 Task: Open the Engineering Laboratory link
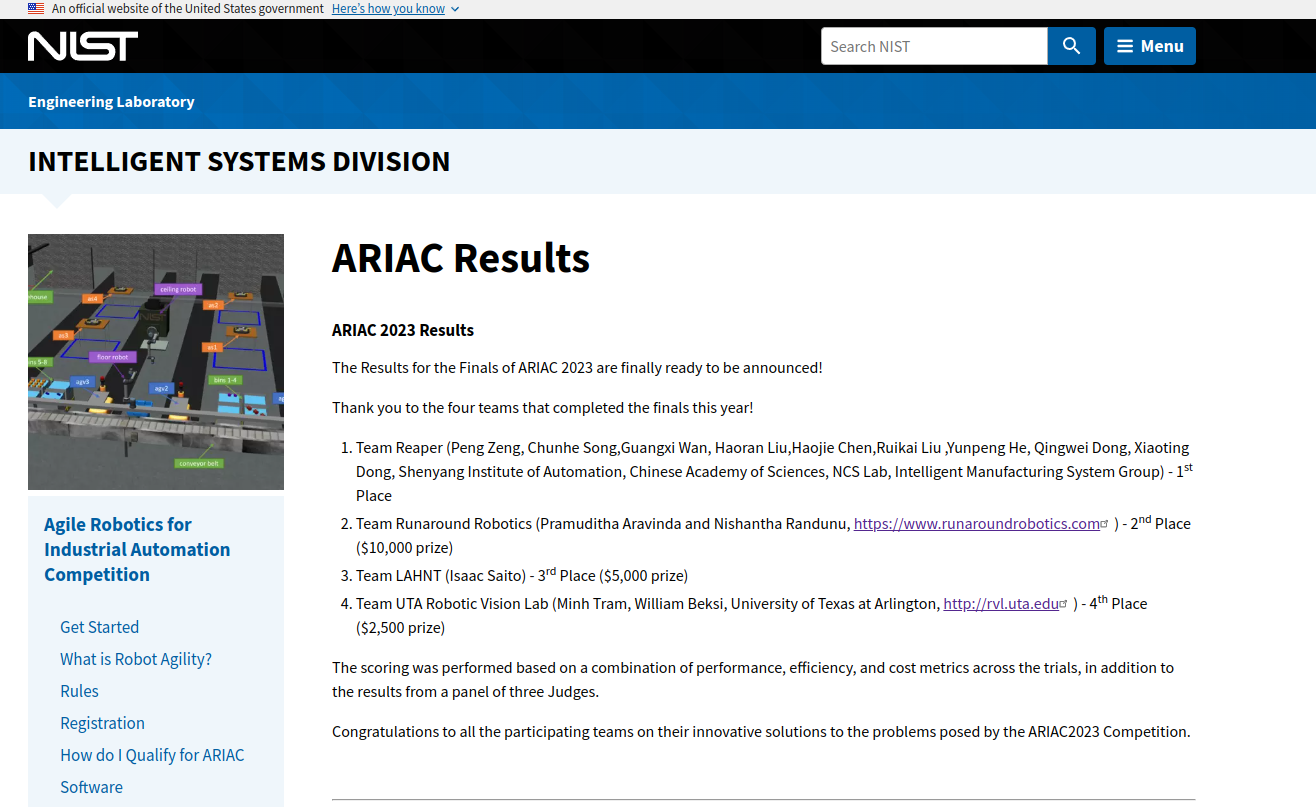111,101
